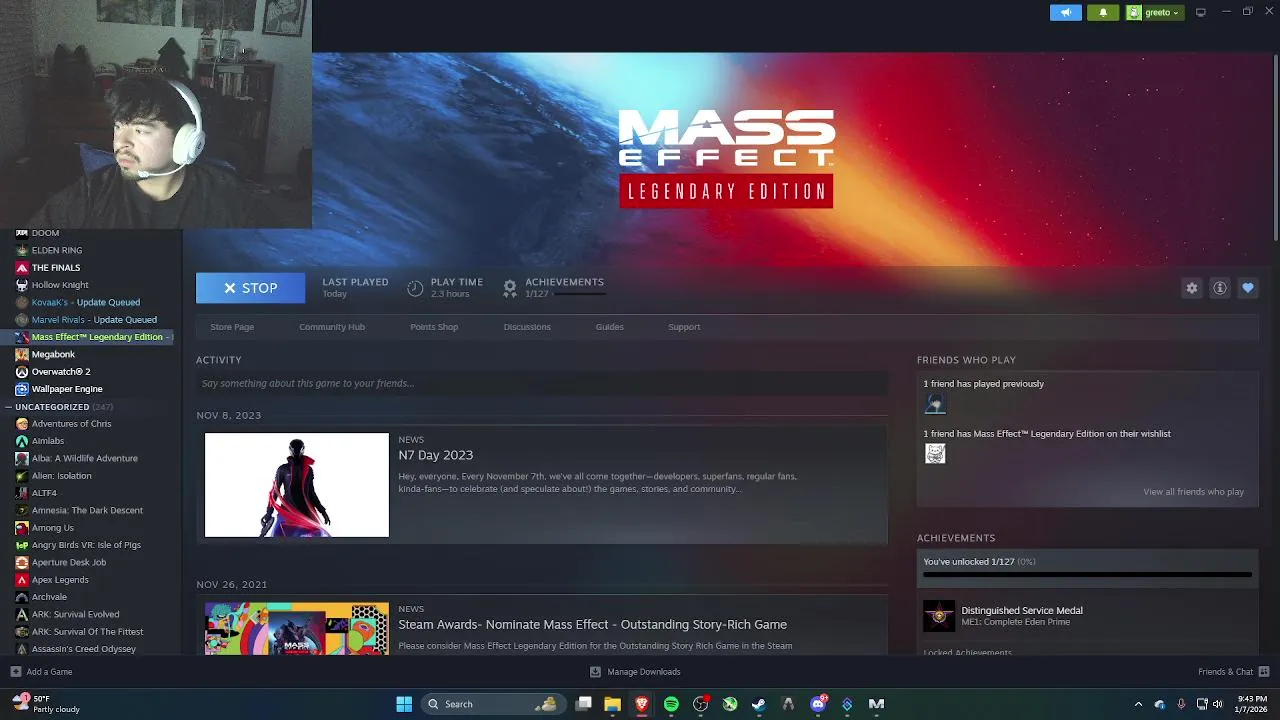
Task: Open the greeto account dropdown
Action: 1154,12
